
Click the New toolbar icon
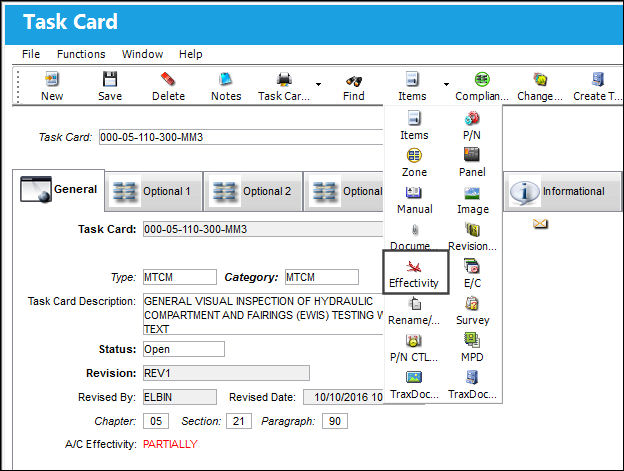pyautogui.click(x=52, y=80)
